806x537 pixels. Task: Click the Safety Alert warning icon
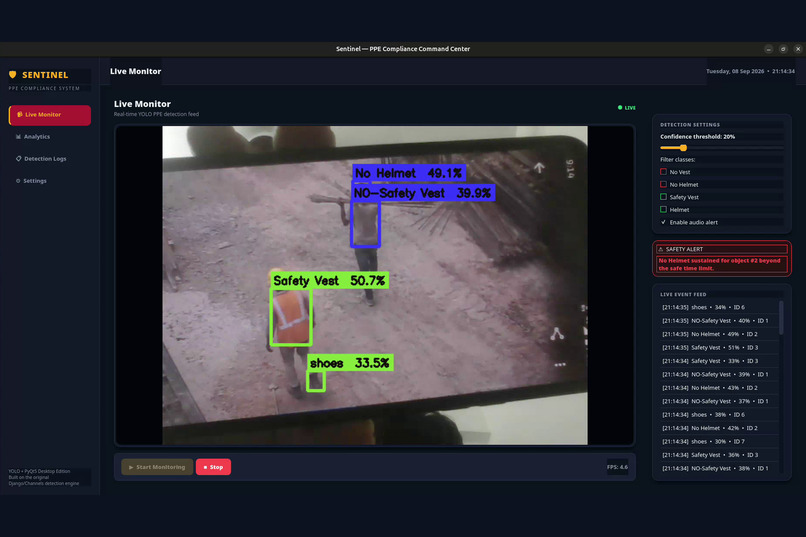pos(661,249)
